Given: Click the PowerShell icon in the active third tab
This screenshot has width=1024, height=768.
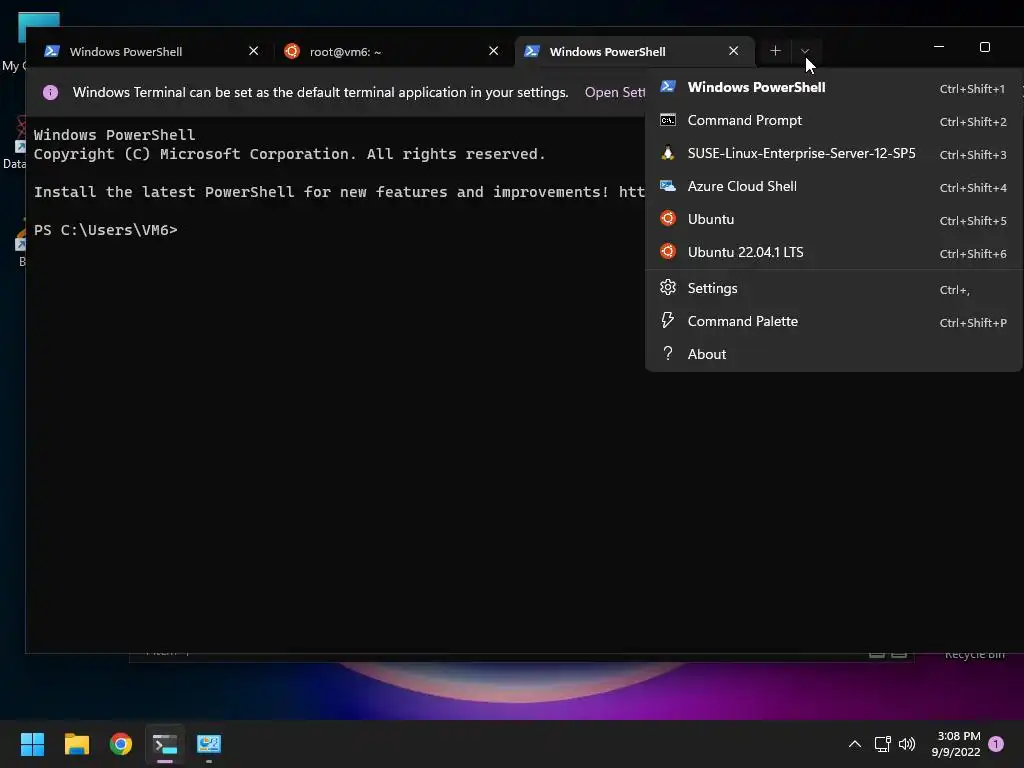Looking at the screenshot, I should 532,51.
